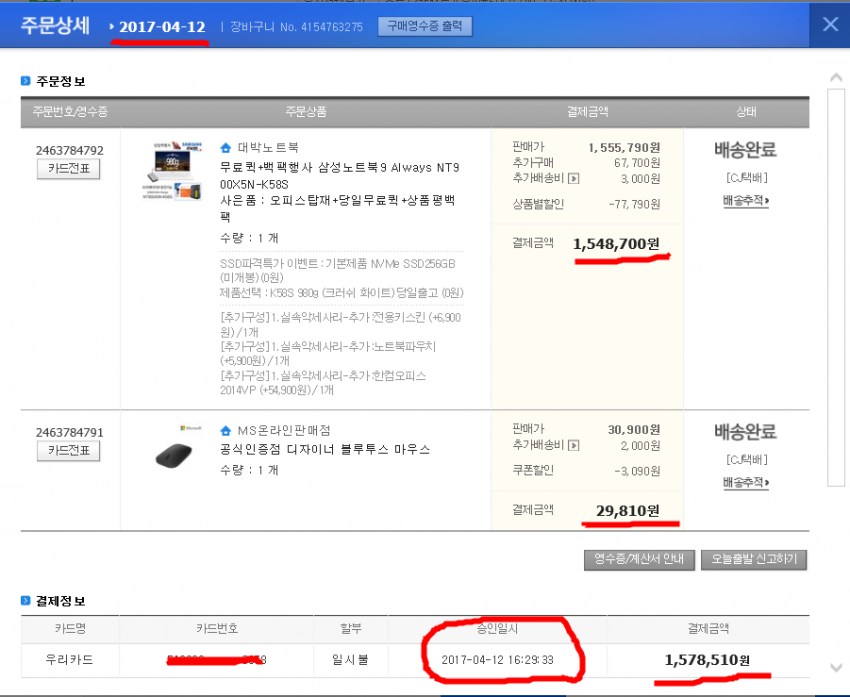Open the MS온라인판매점 seller store link
The width and height of the screenshot is (850, 697).
click(x=284, y=430)
